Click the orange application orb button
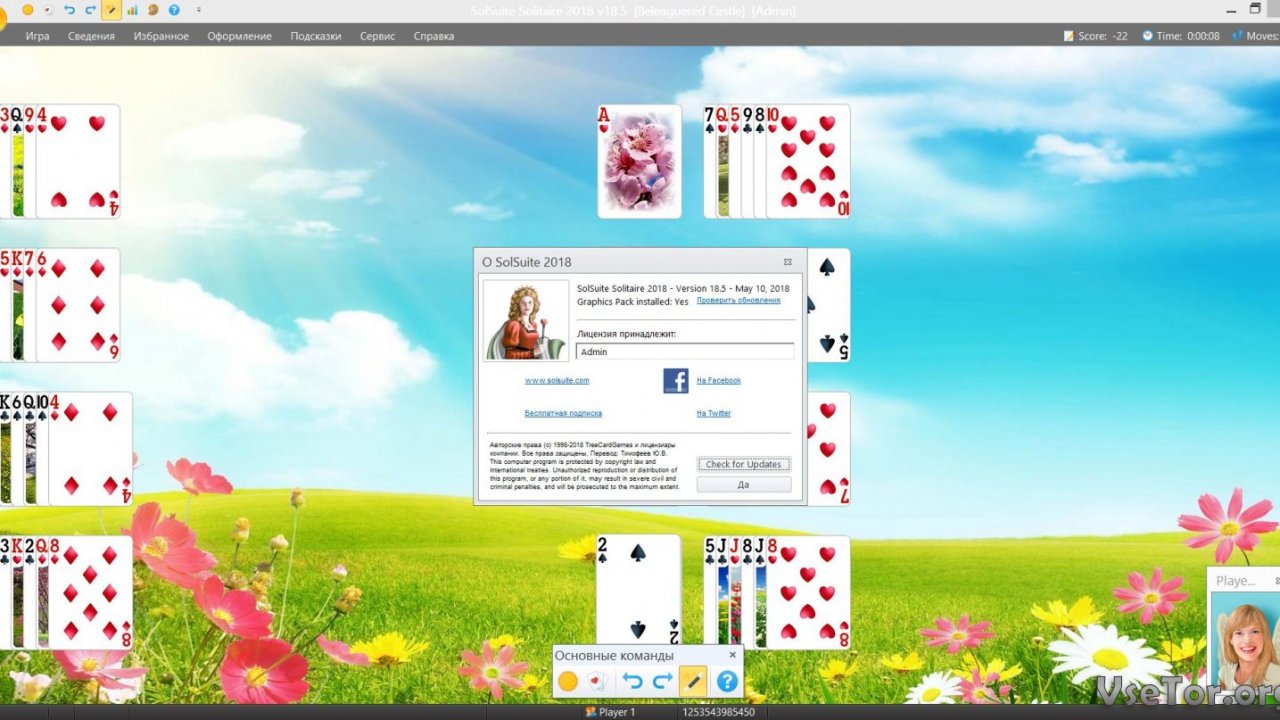Image resolution: width=1280 pixels, height=720 pixels. 1,18
